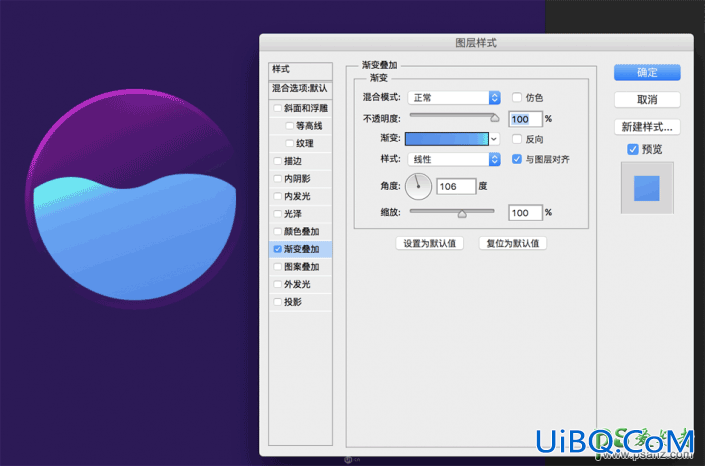This screenshot has width=705, height=466.
Task: Expand the gradient picker arrow
Action: pyautogui.click(x=494, y=139)
